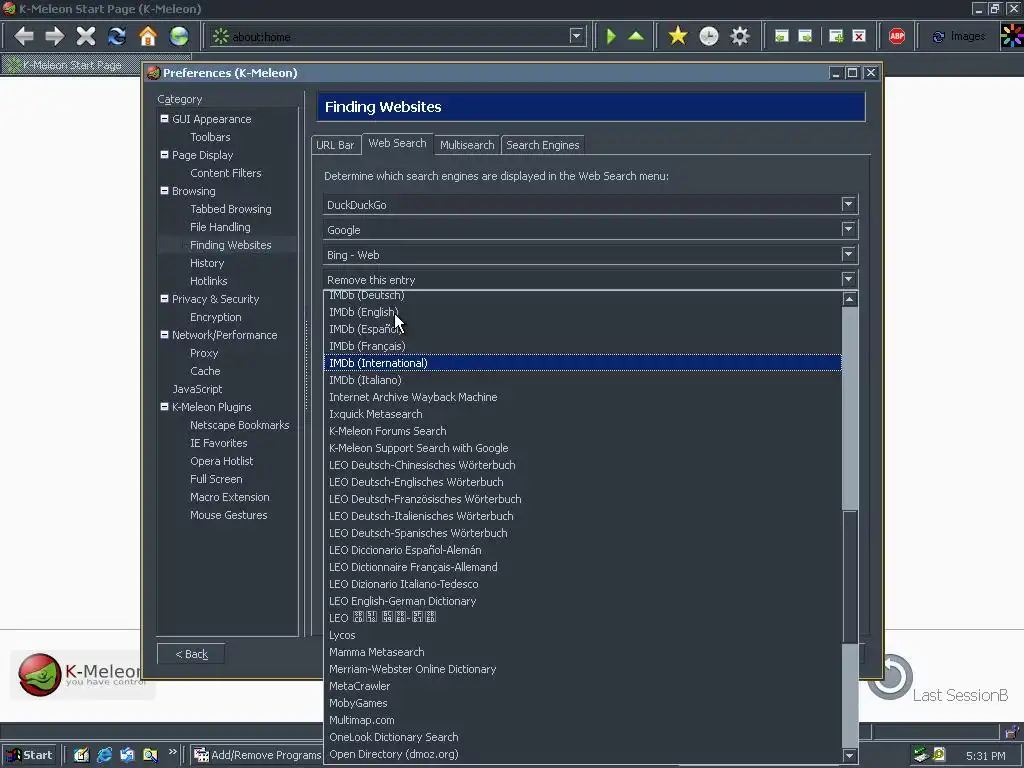The image size is (1024, 768).
Task: Open history with the clock icon
Action: pyautogui.click(x=709, y=36)
